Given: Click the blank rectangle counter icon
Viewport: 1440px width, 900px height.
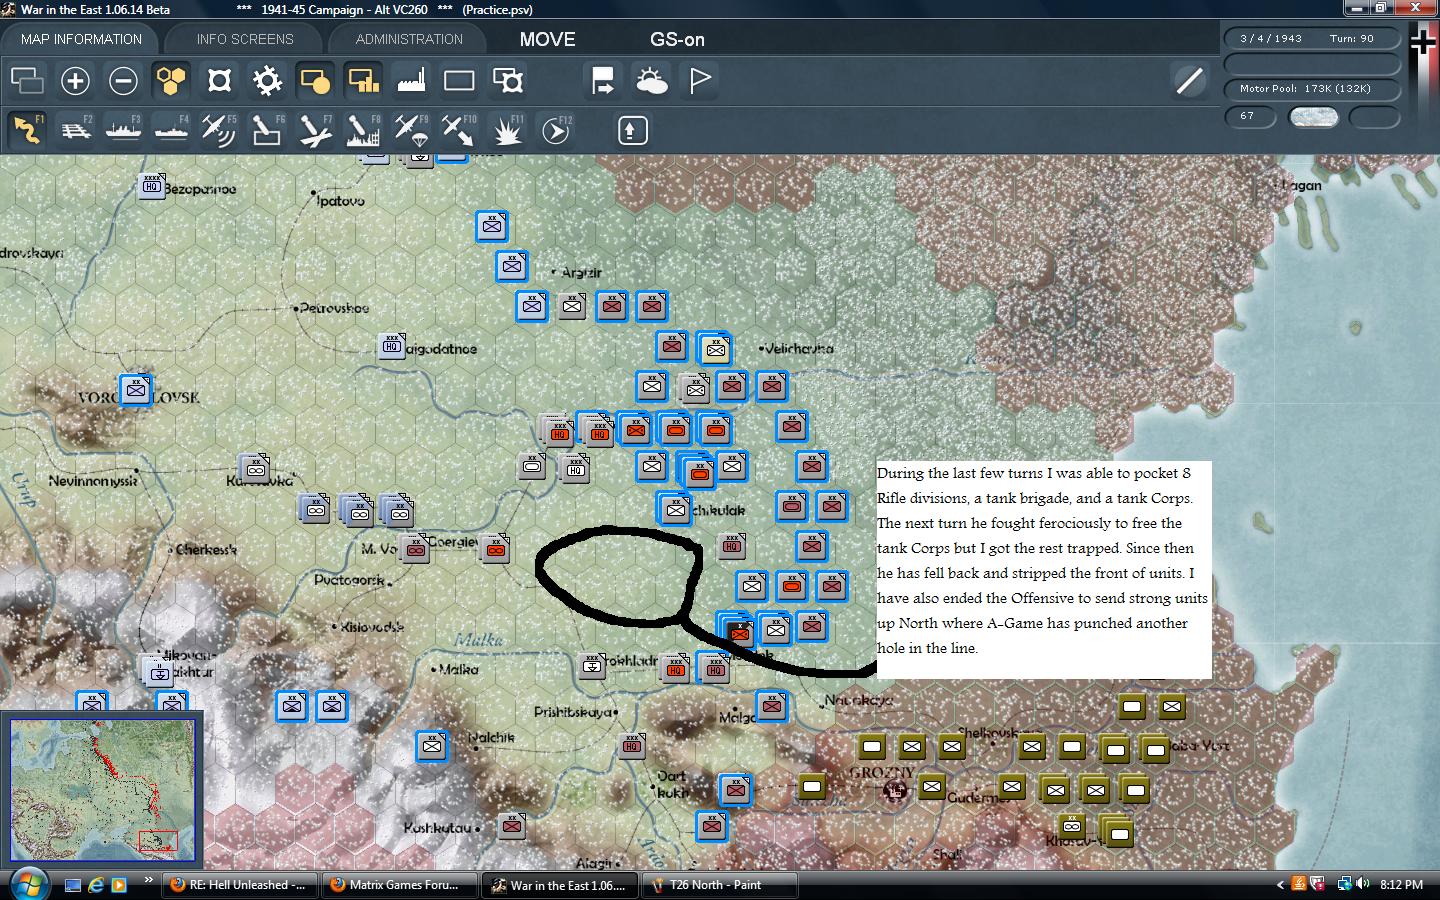Looking at the screenshot, I should point(459,80).
